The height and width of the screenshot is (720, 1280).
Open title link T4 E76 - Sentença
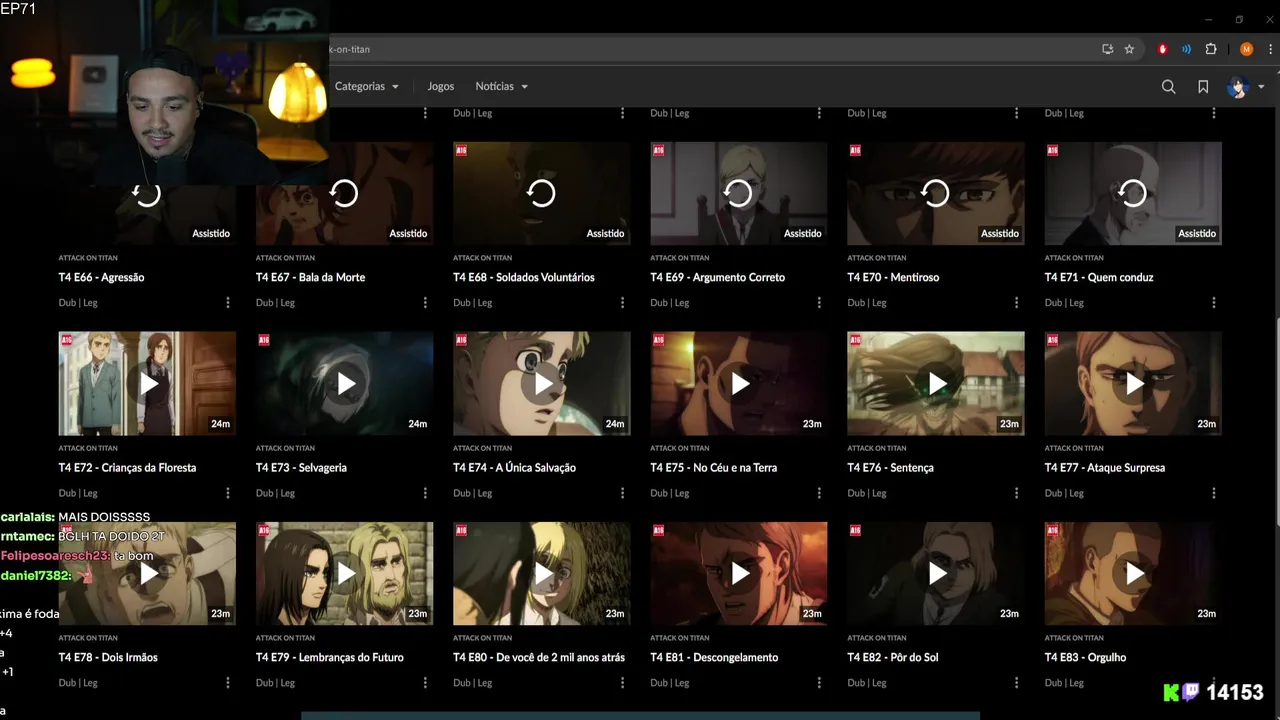890,467
